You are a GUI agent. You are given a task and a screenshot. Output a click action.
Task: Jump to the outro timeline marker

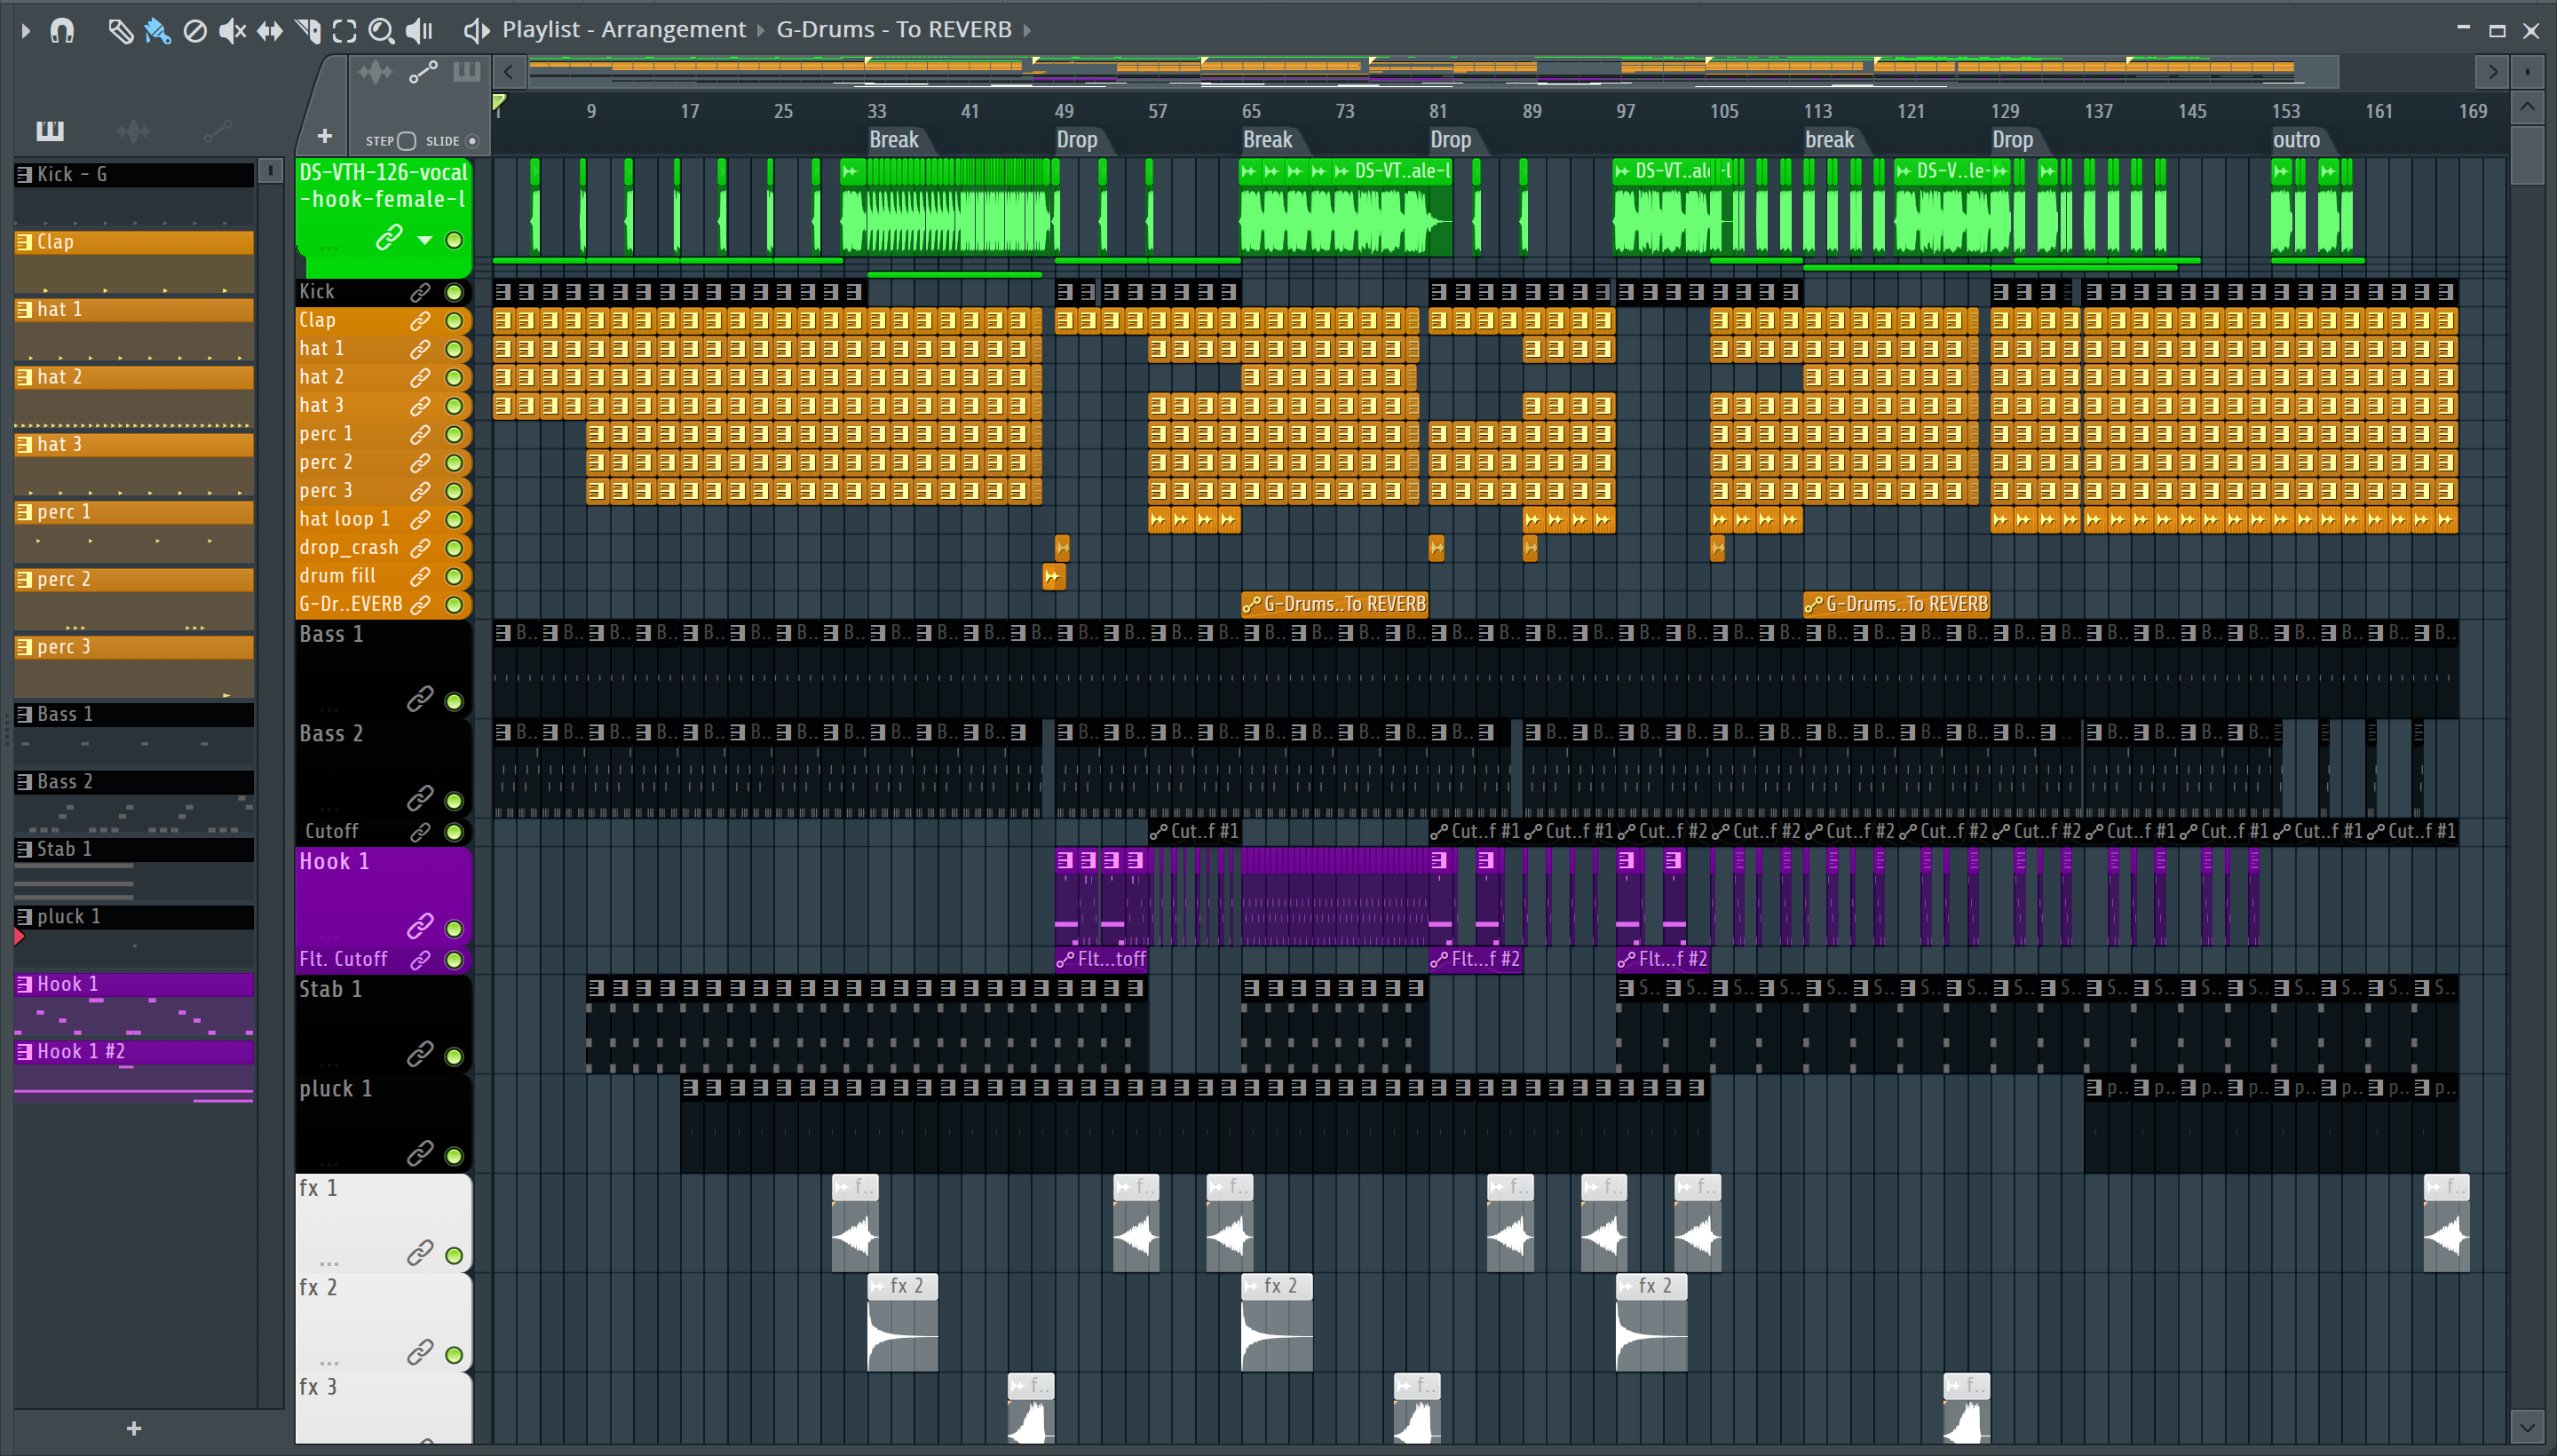[2295, 140]
